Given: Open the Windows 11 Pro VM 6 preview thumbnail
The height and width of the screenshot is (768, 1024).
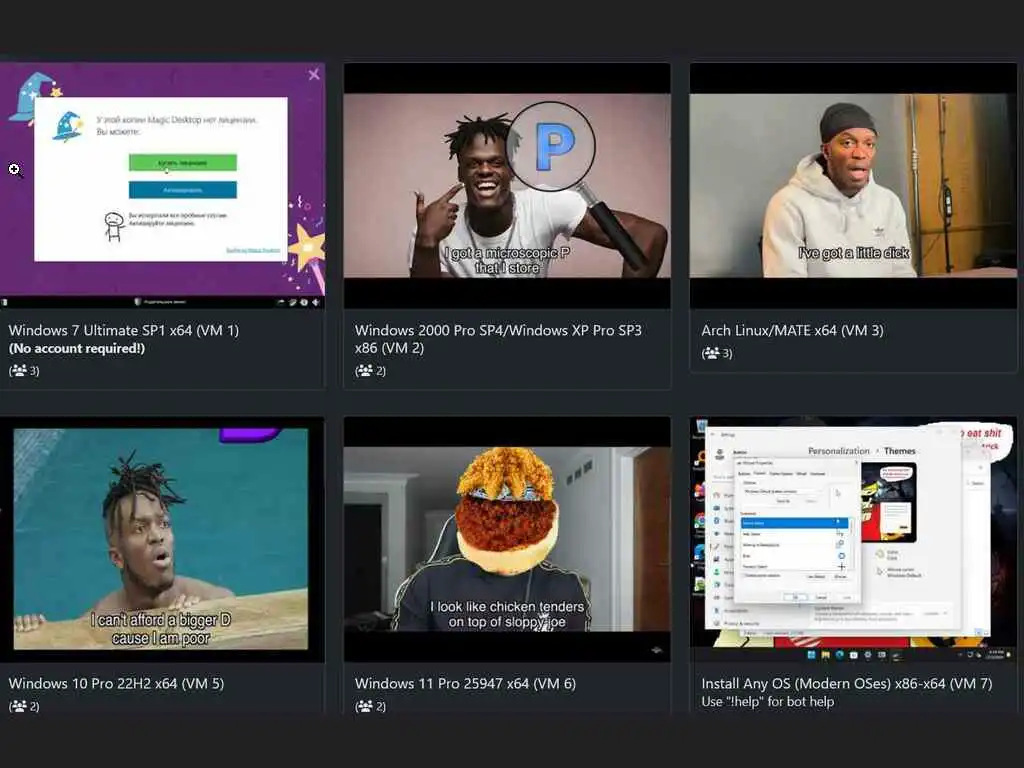Looking at the screenshot, I should (x=507, y=539).
